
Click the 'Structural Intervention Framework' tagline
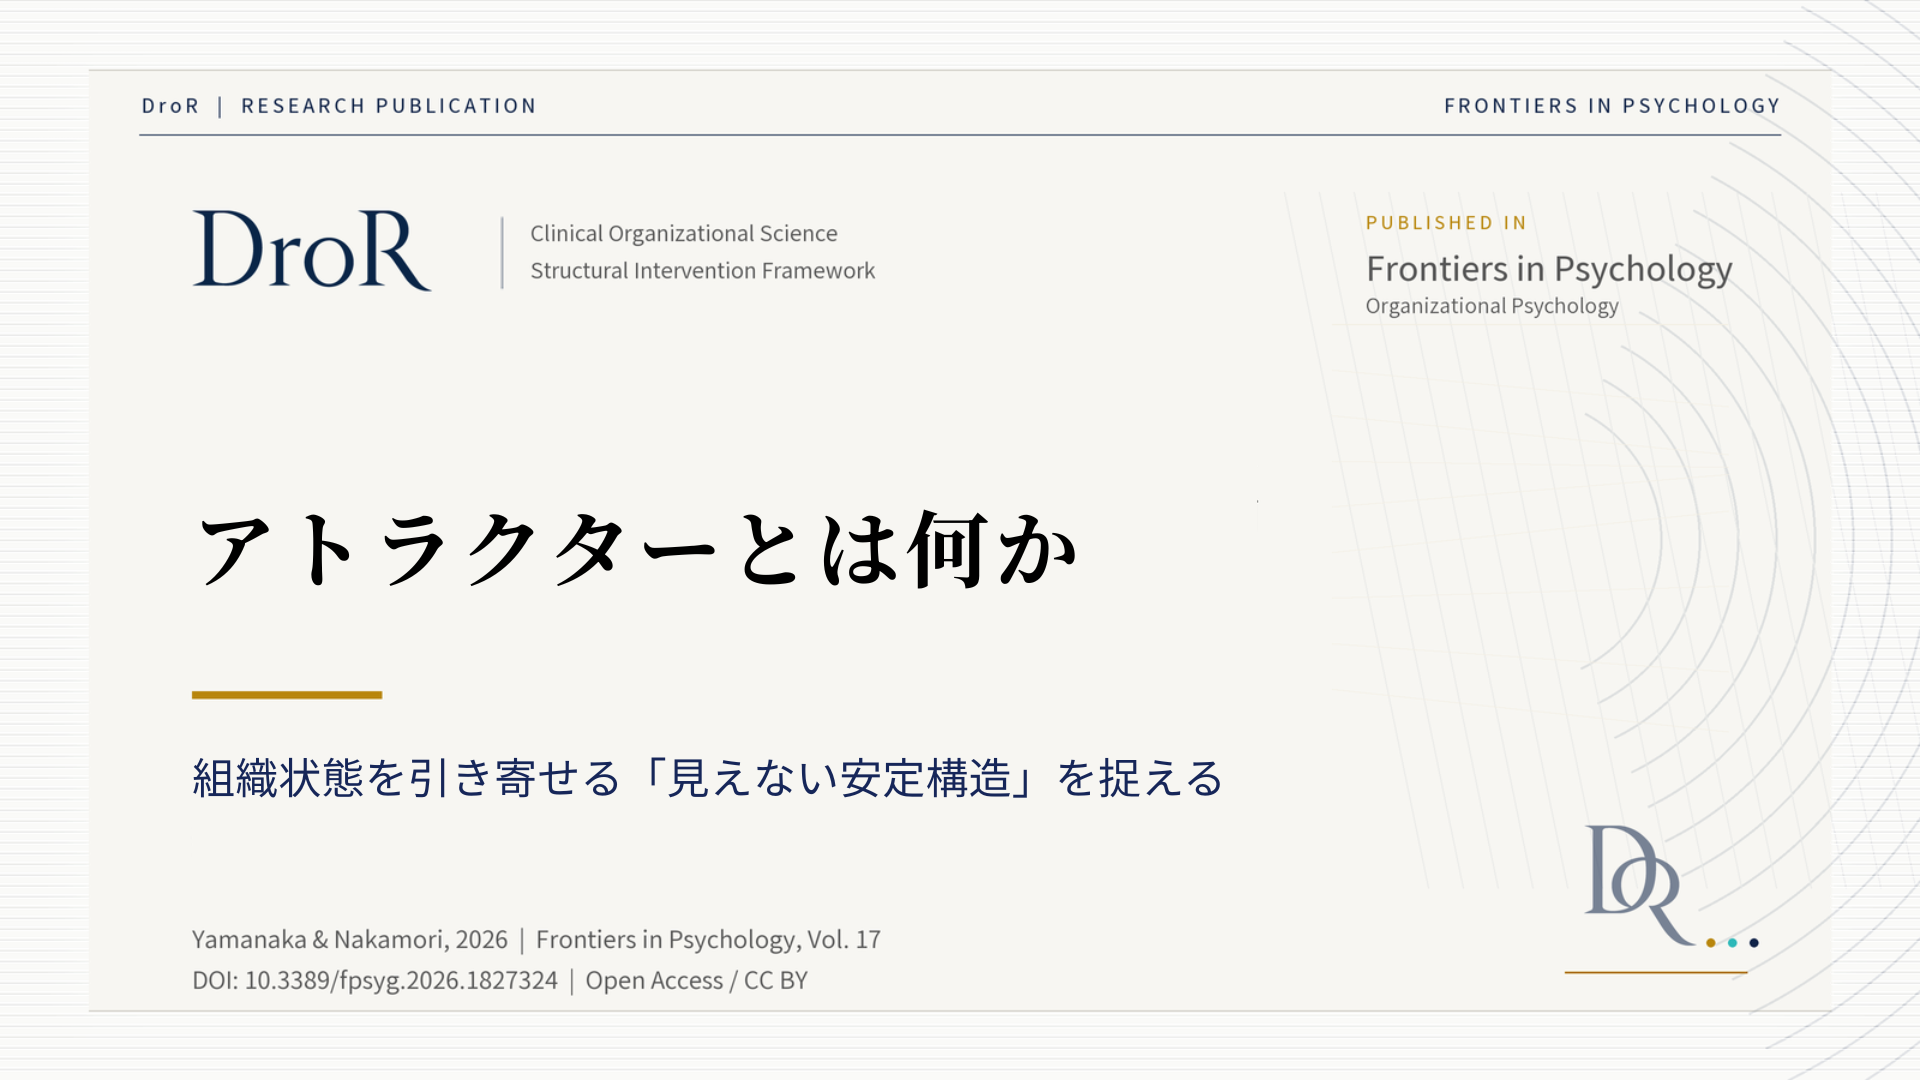(702, 271)
